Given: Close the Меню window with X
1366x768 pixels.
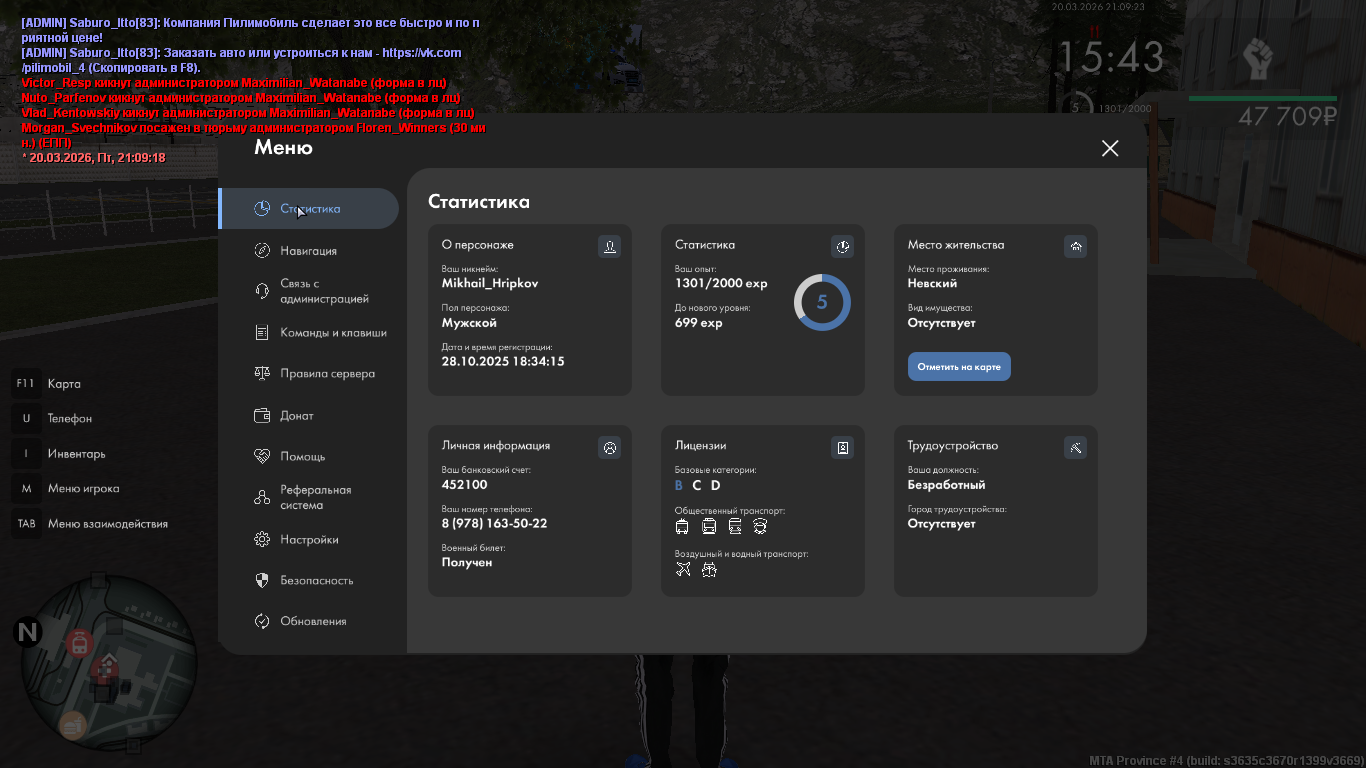Looking at the screenshot, I should 1110,148.
